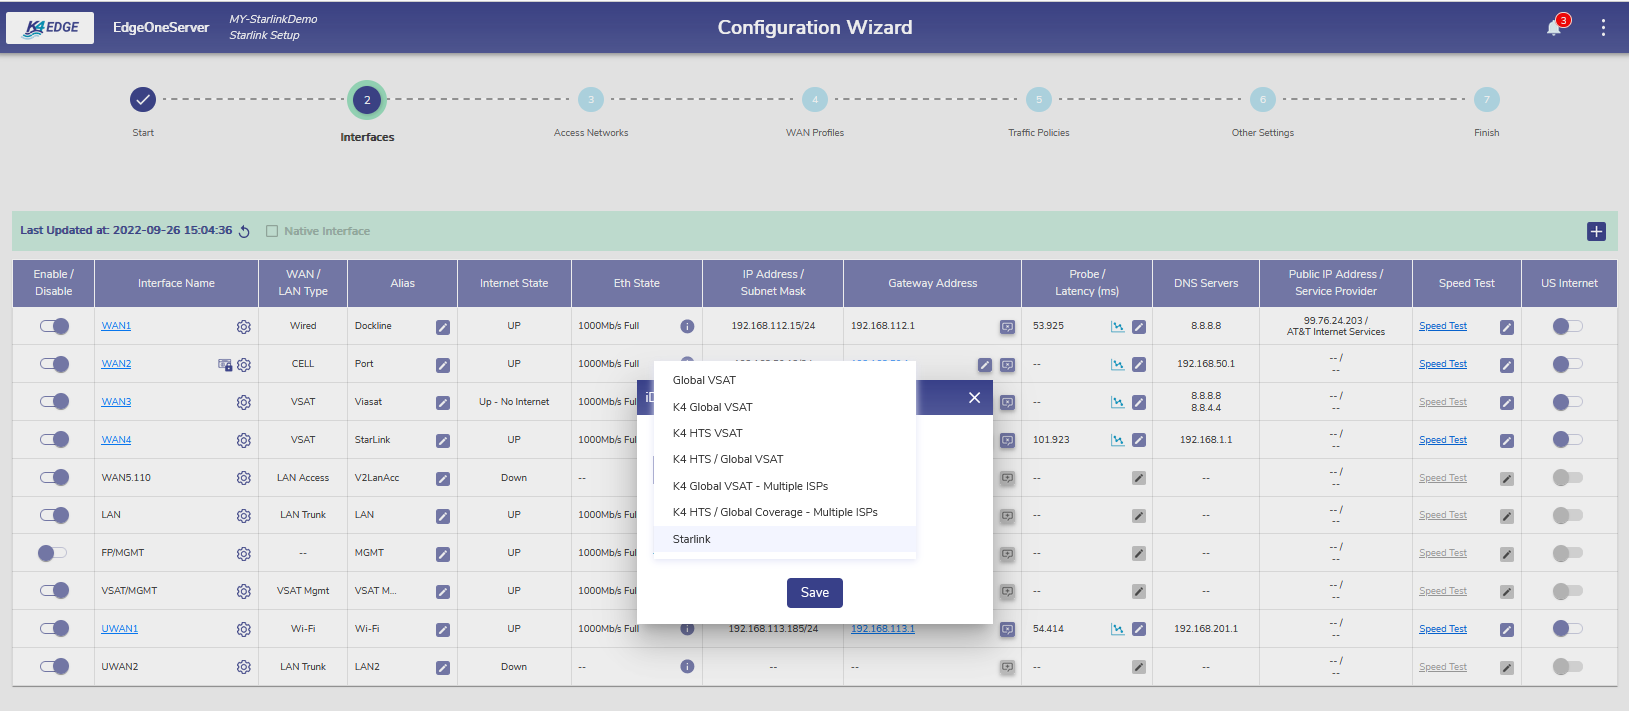Check the Native Interface checkbox

(x=272, y=231)
